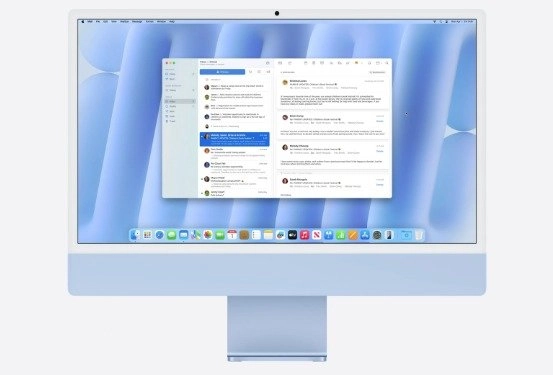Screen dimensions: 553x375
Task: Open the Help menu
Action: [172, 22]
